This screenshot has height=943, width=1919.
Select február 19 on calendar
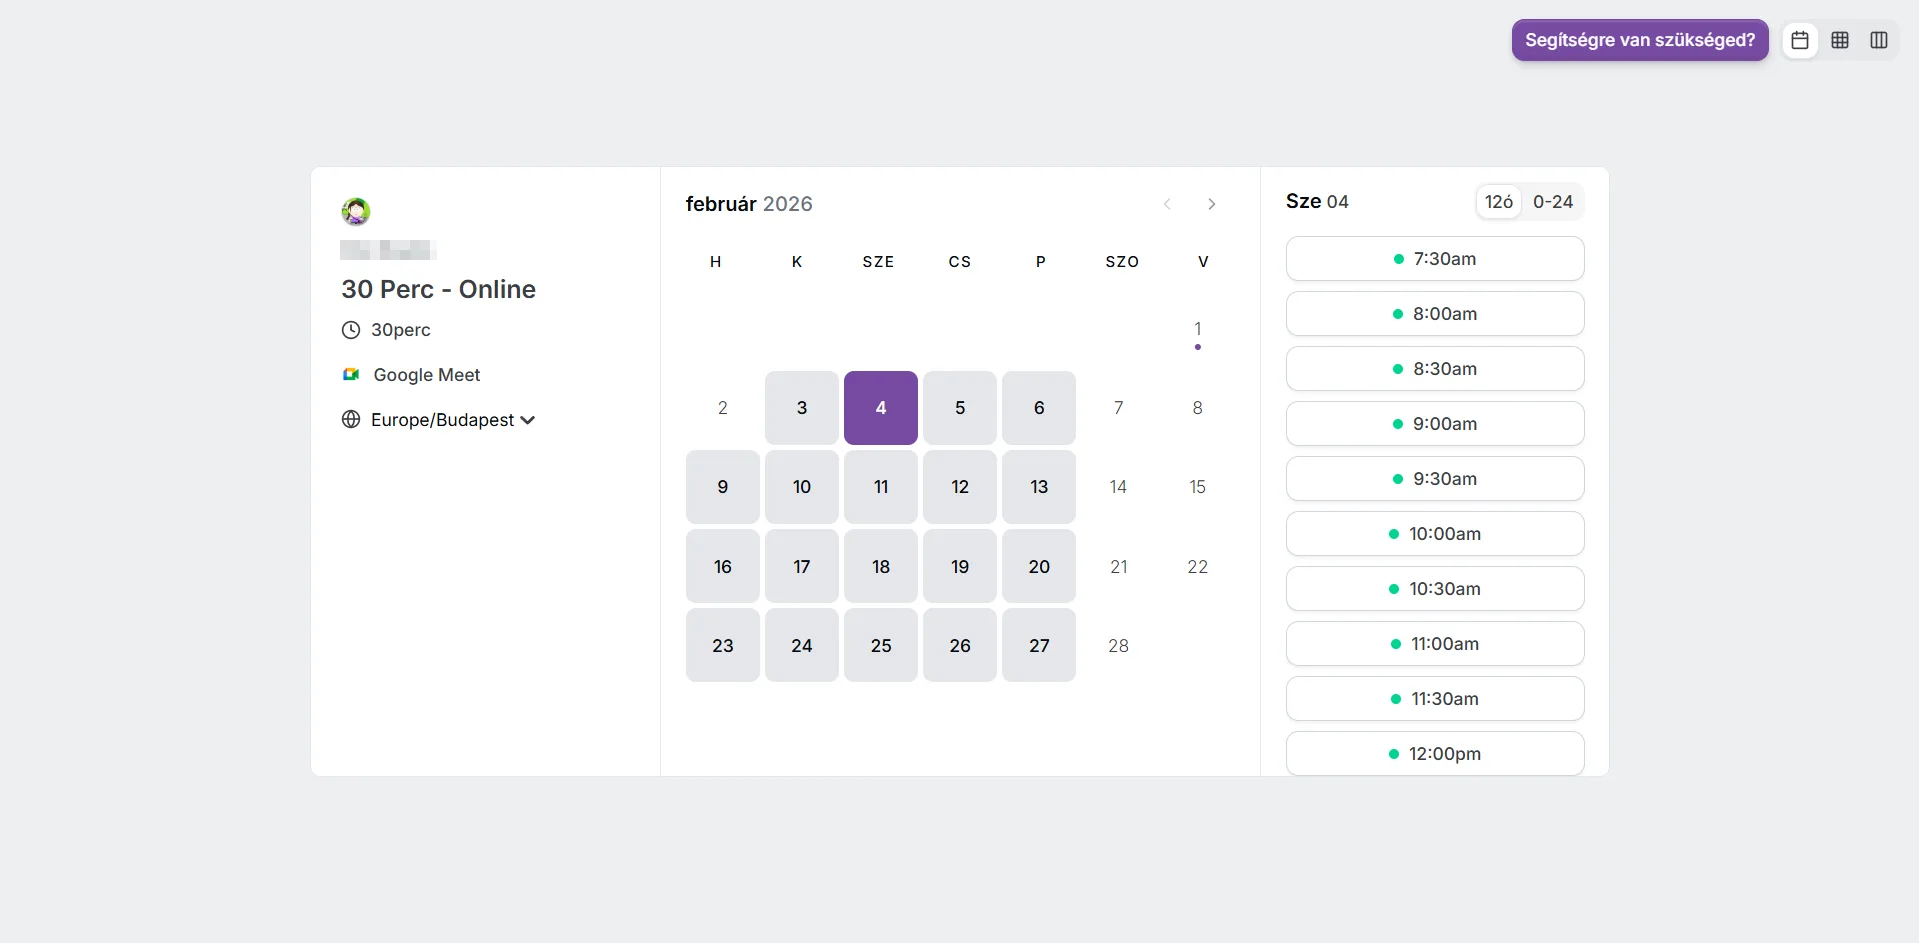click(960, 566)
